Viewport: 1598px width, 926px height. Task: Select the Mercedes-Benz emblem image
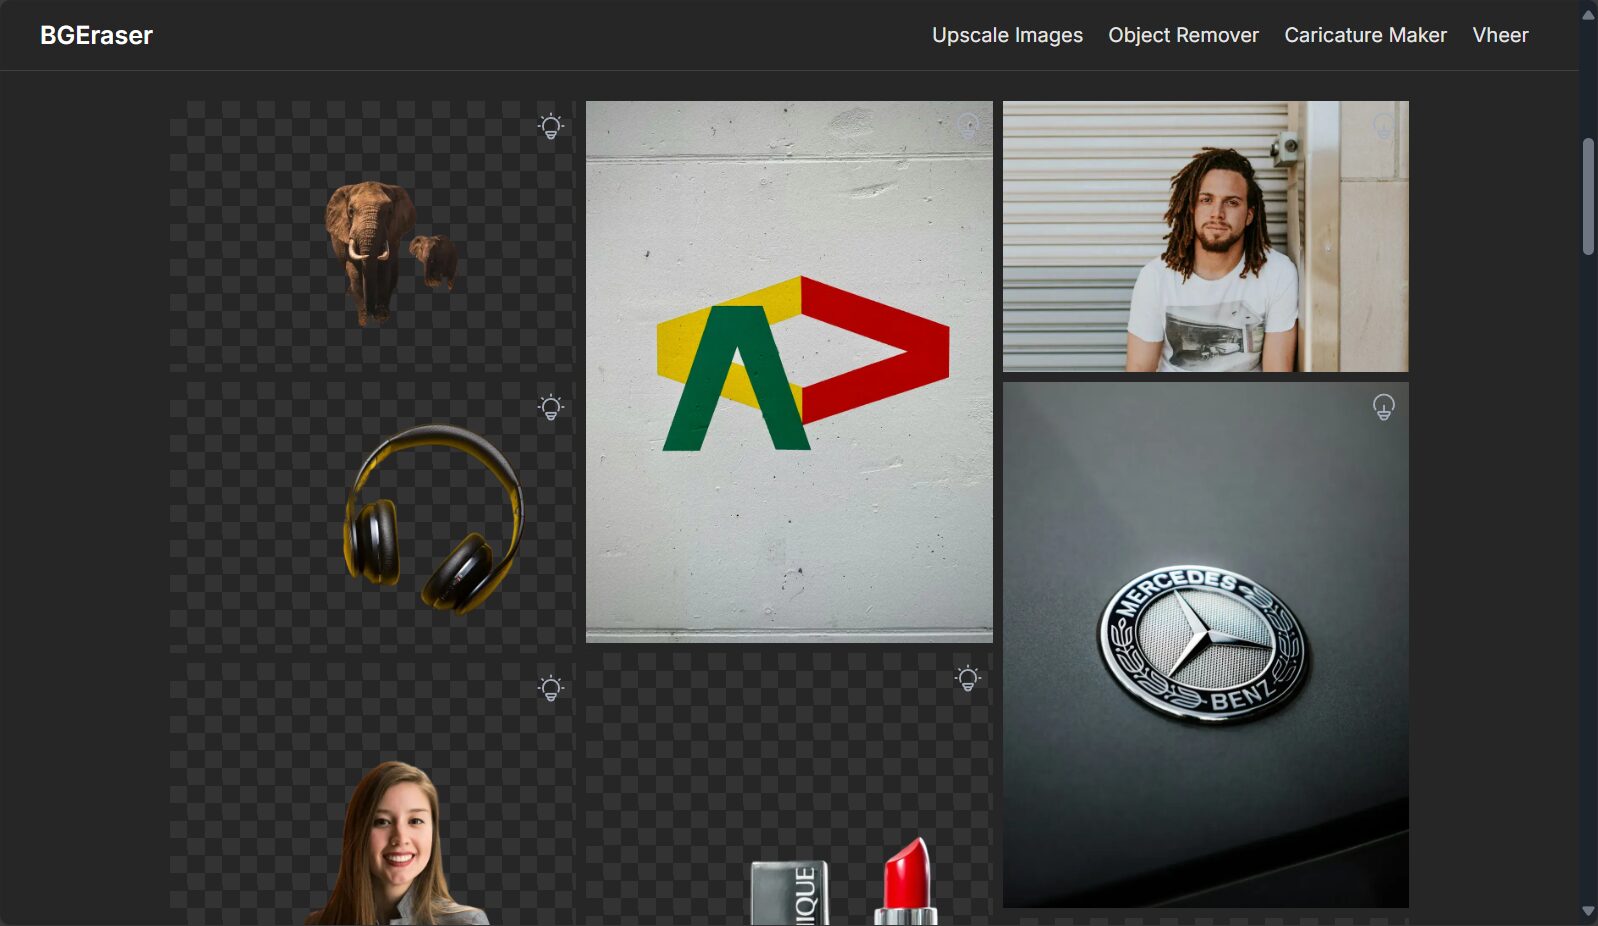1206,645
